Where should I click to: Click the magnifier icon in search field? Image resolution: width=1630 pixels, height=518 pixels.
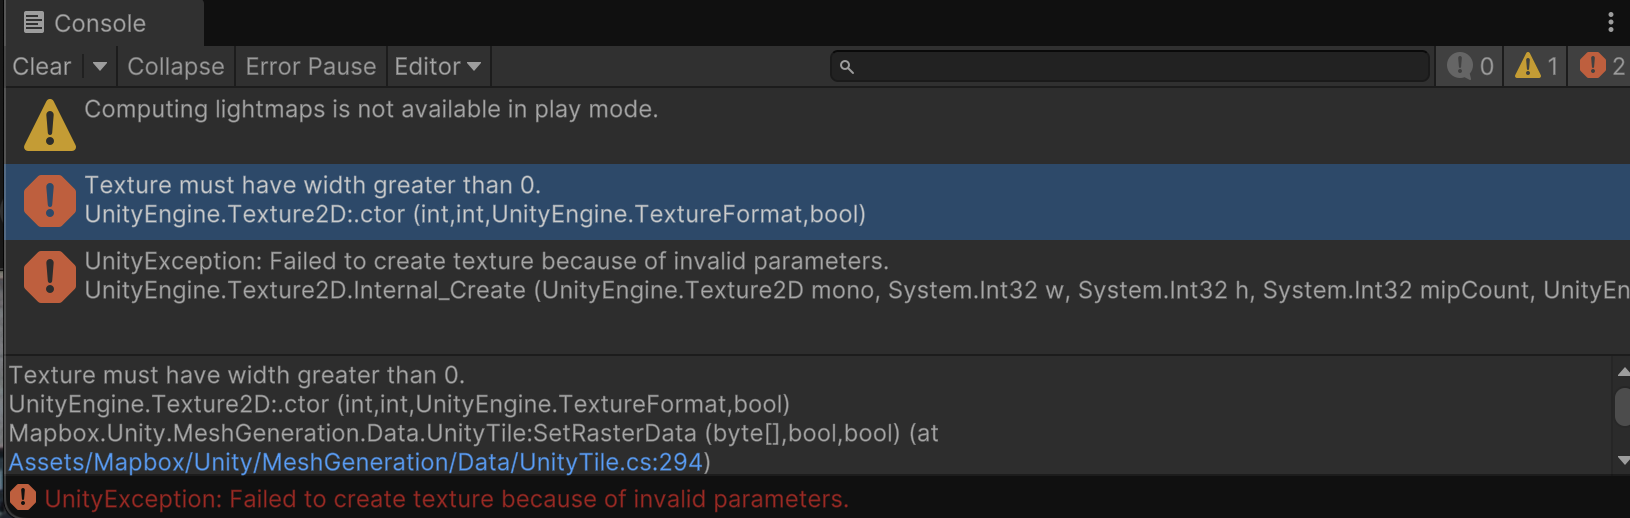coord(846,67)
